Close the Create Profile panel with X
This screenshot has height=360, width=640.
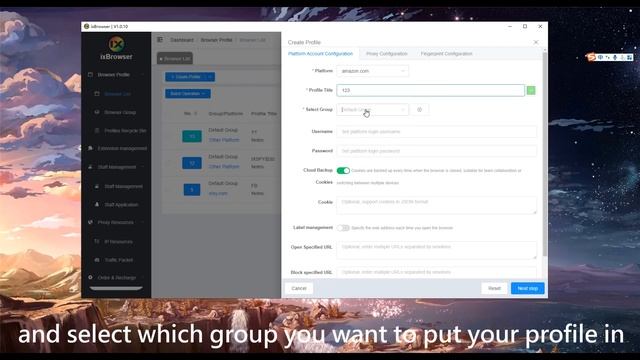(x=536, y=42)
